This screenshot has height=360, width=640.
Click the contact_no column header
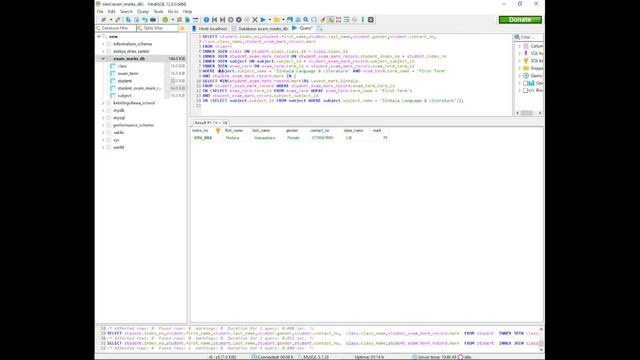click(x=320, y=131)
